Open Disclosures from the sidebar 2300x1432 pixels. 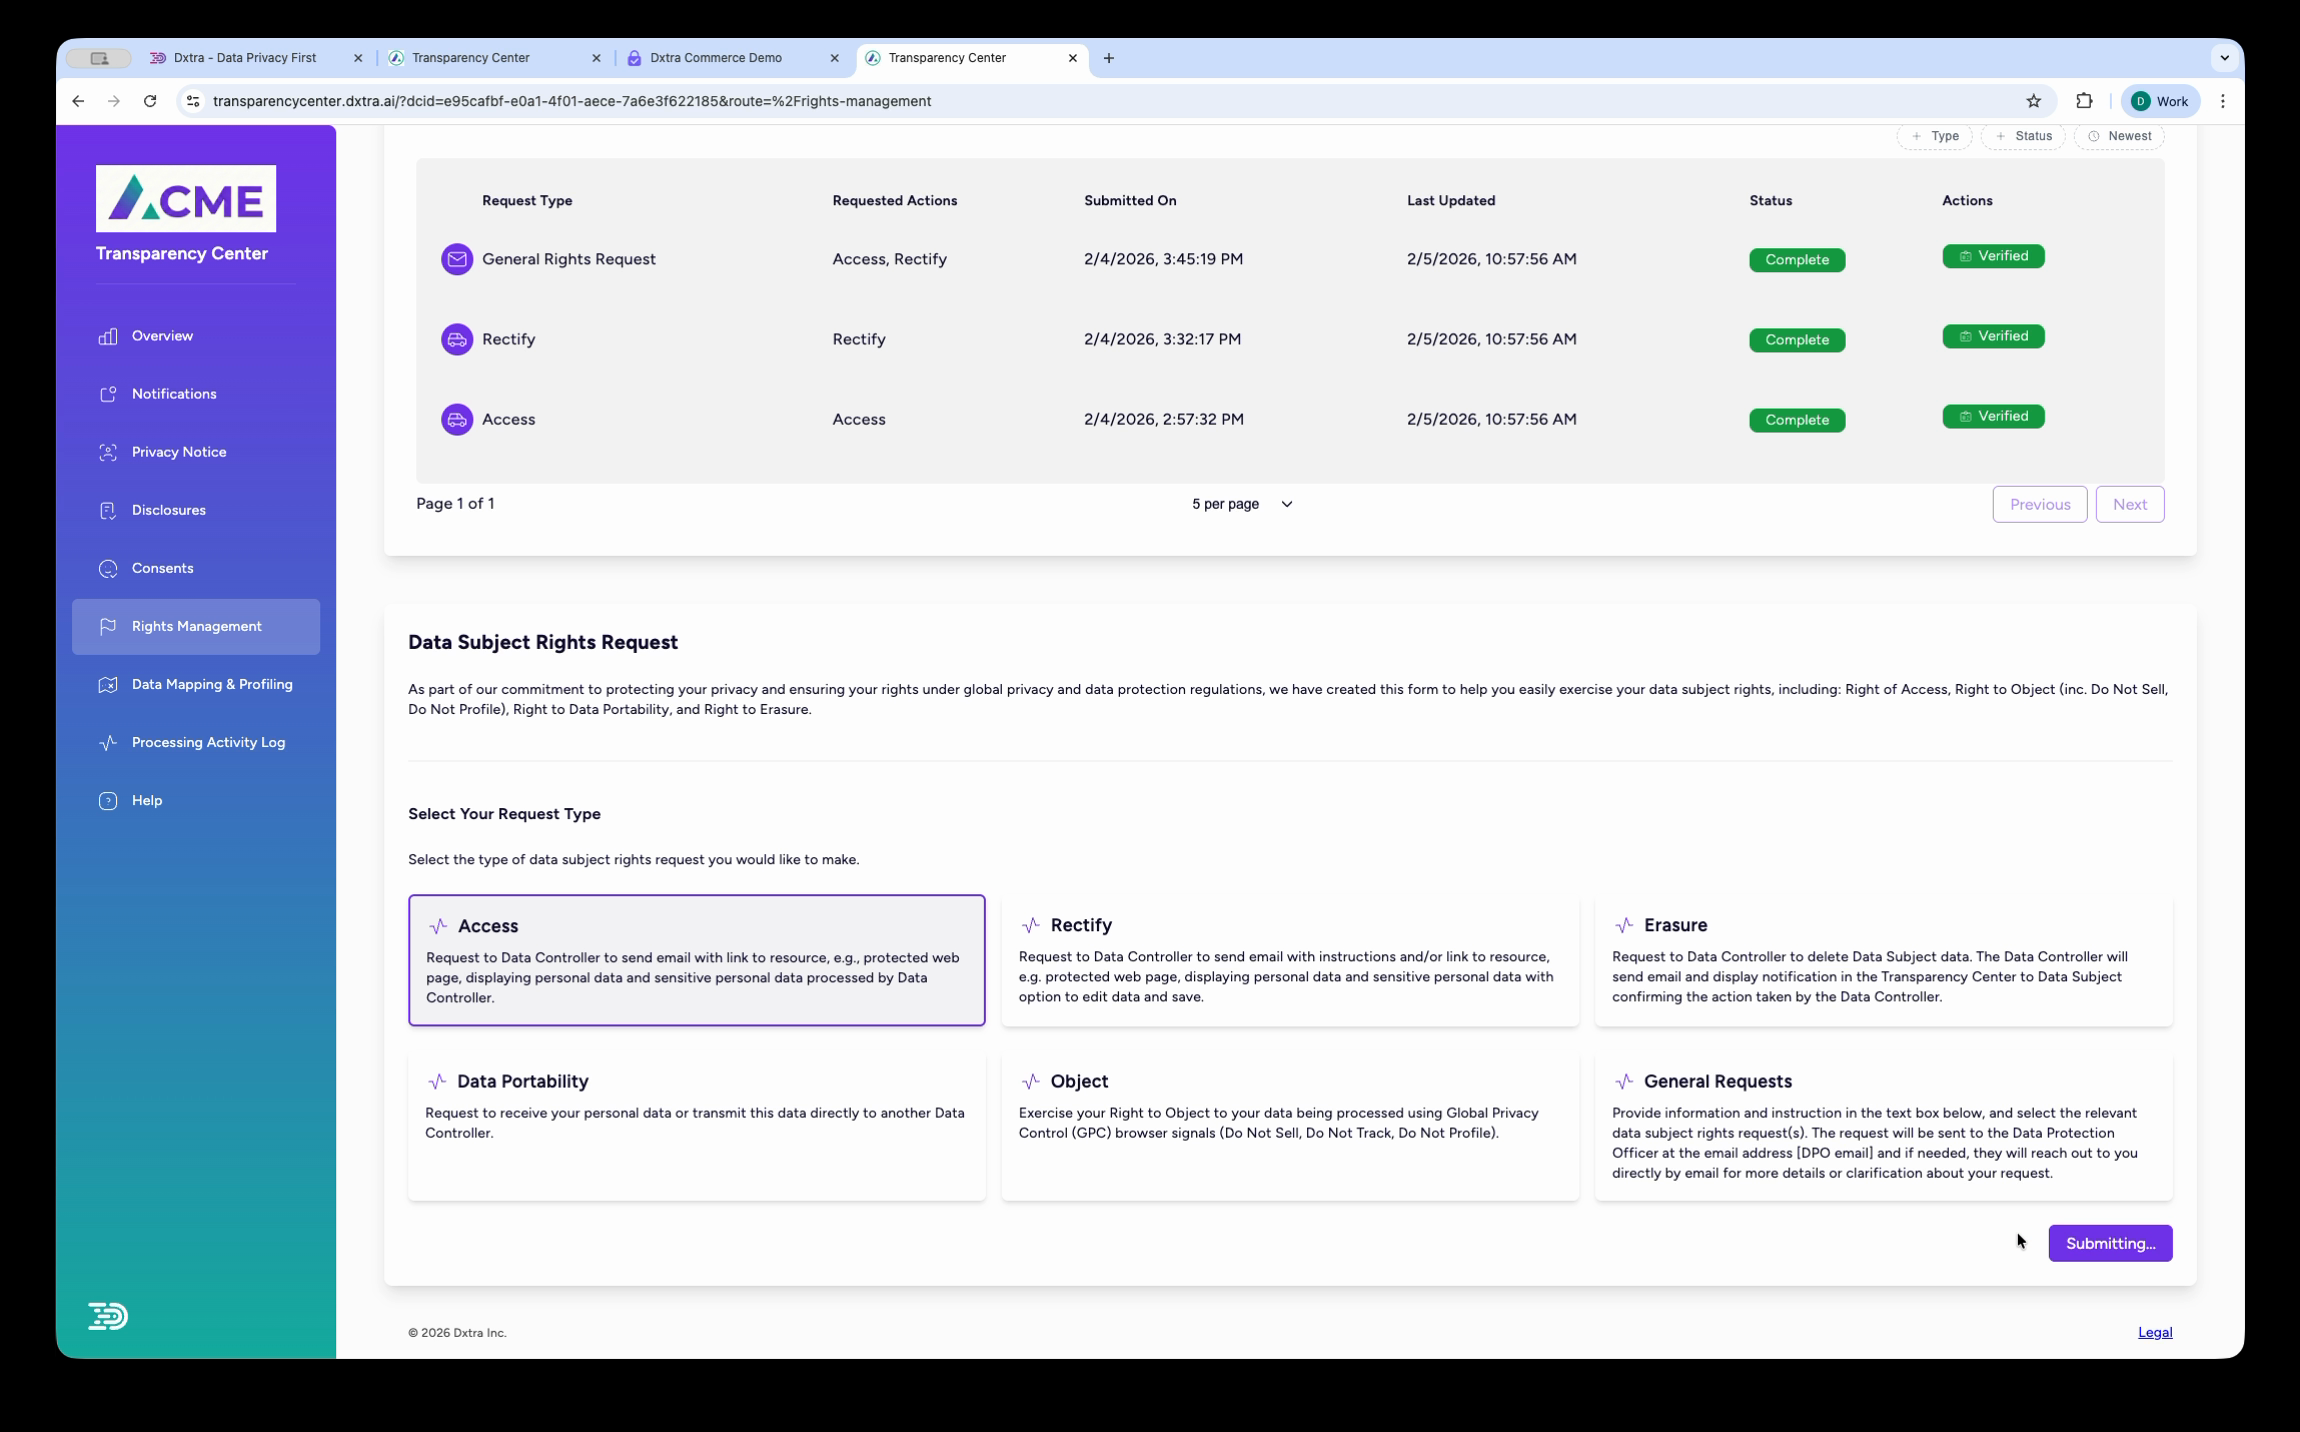[x=168, y=509]
